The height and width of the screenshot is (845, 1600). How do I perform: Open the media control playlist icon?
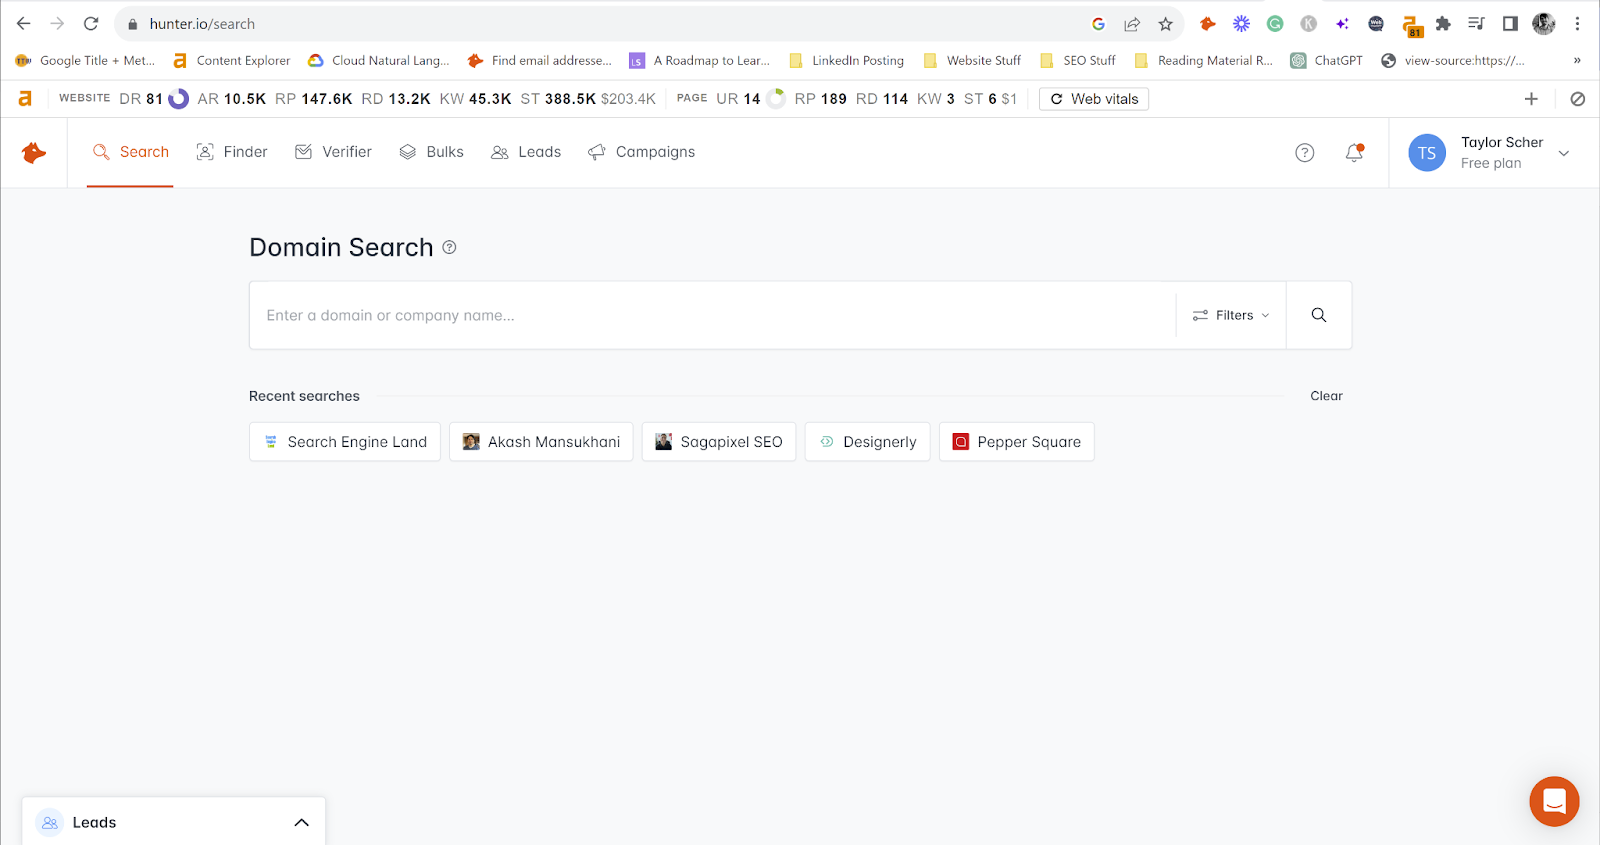(x=1476, y=24)
